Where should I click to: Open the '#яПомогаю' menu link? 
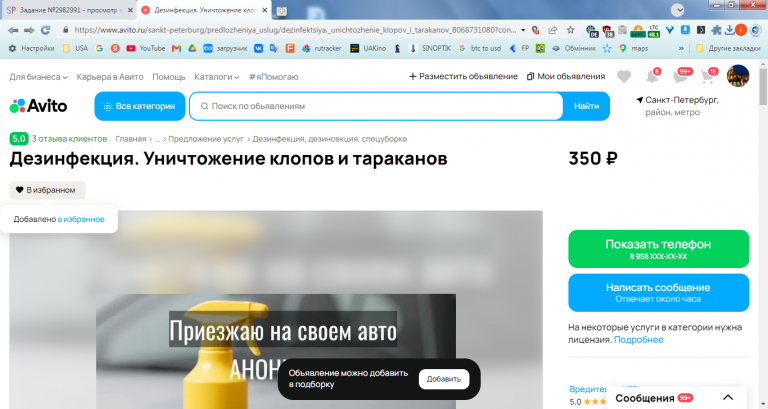pyautogui.click(x=273, y=77)
